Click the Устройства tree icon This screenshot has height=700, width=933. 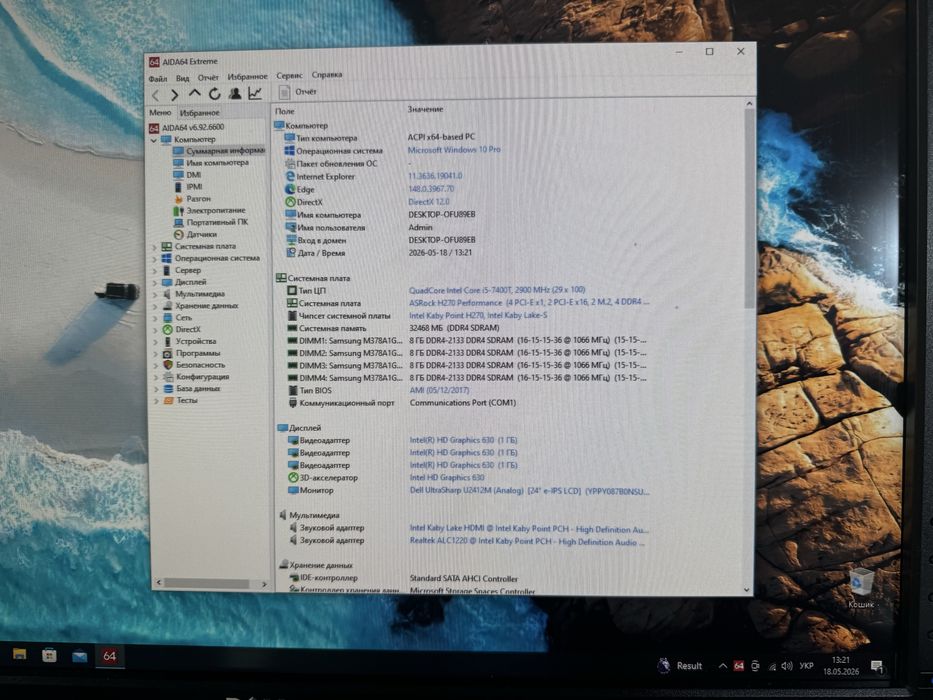(167, 341)
